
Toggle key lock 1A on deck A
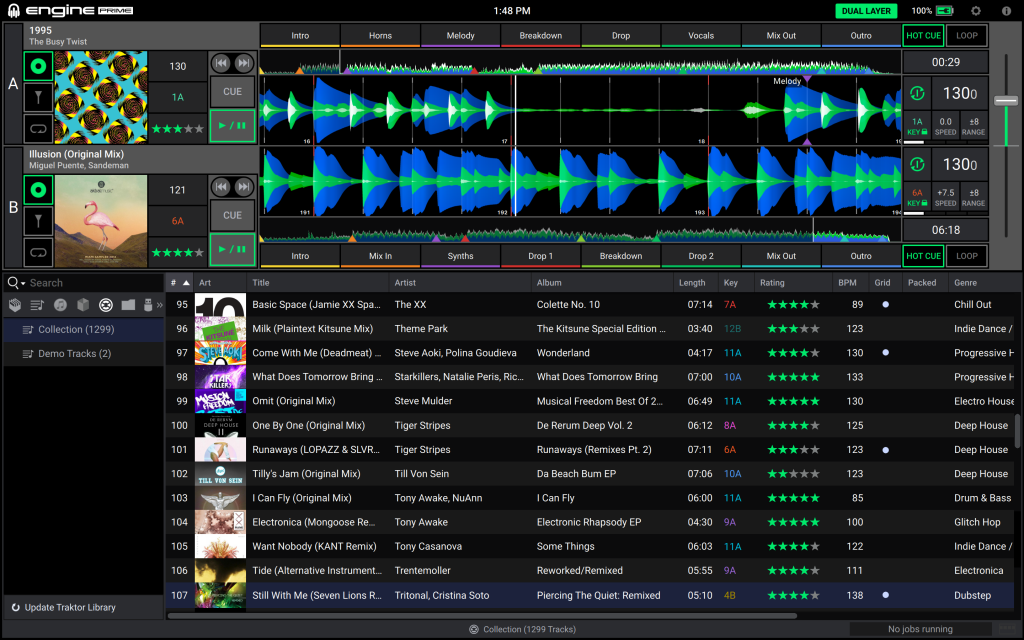[917, 127]
